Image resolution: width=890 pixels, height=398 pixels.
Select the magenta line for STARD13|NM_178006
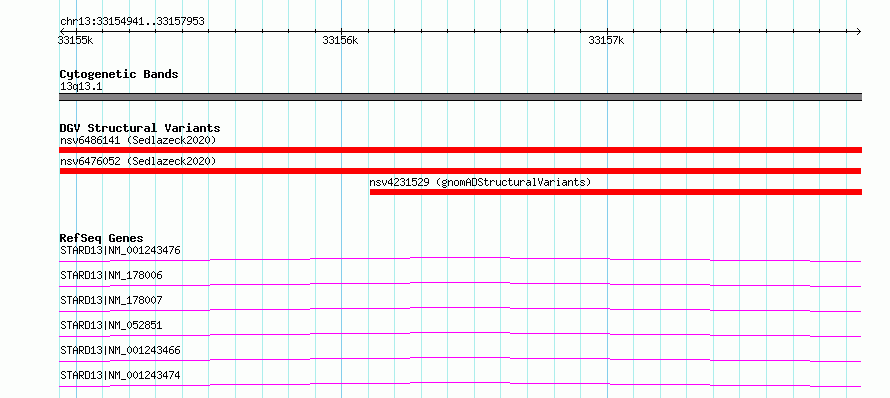[x=460, y=284]
